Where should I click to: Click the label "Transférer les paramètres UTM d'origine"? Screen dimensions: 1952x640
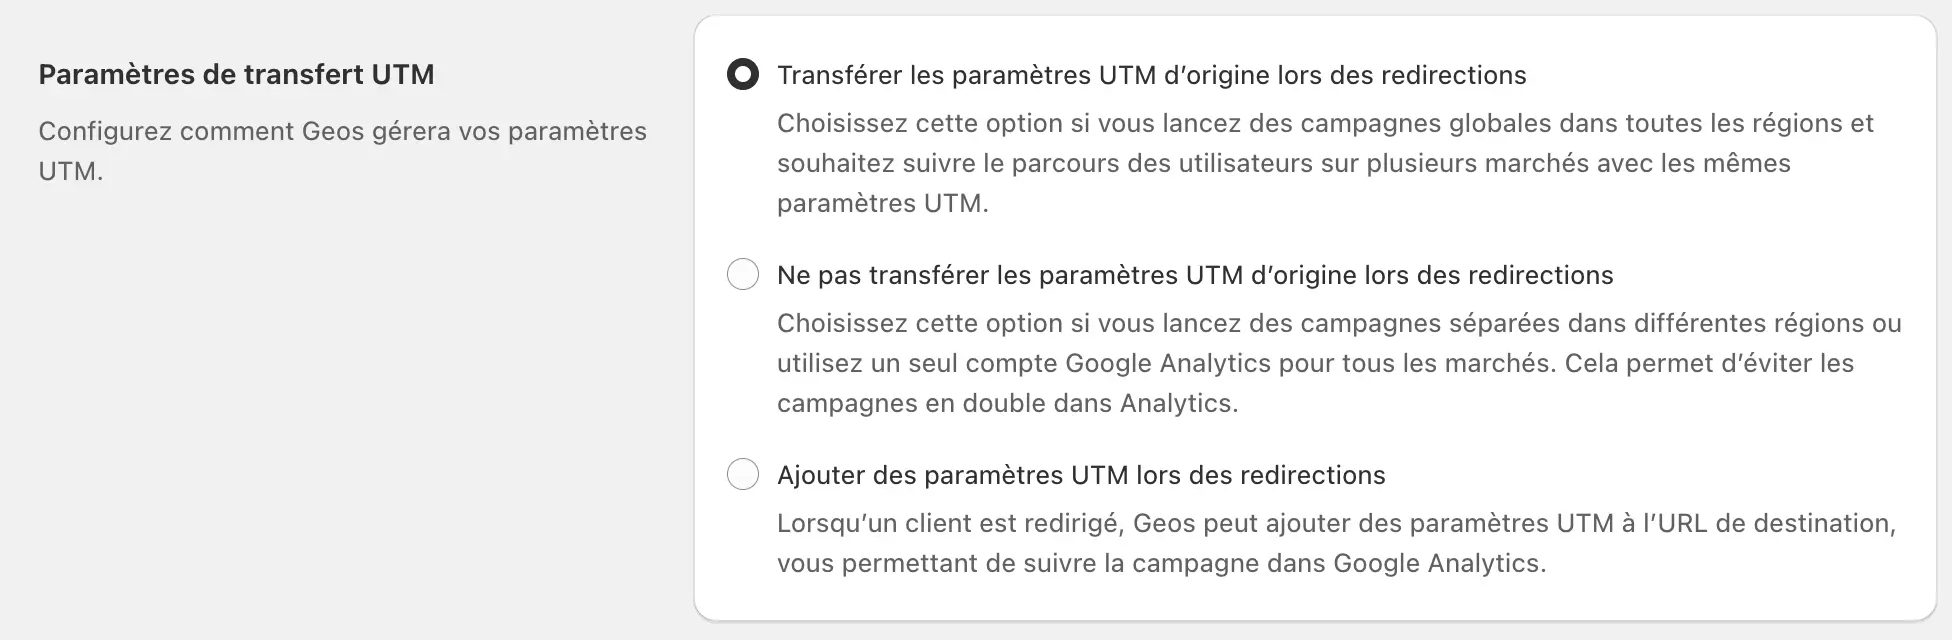(x=1151, y=75)
